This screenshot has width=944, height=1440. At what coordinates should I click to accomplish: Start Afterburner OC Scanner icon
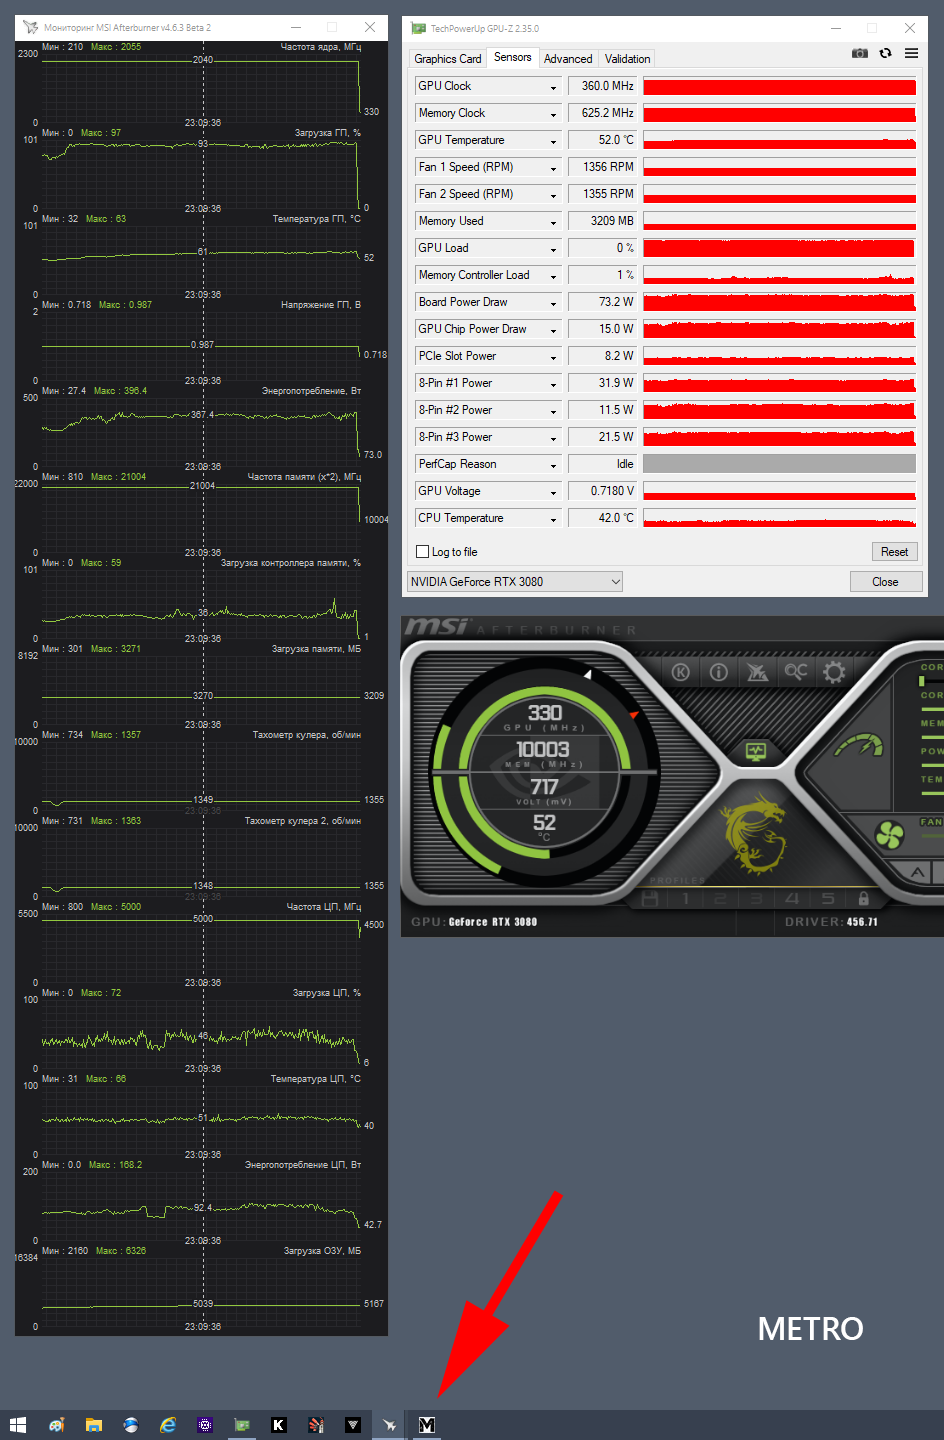pos(795,671)
